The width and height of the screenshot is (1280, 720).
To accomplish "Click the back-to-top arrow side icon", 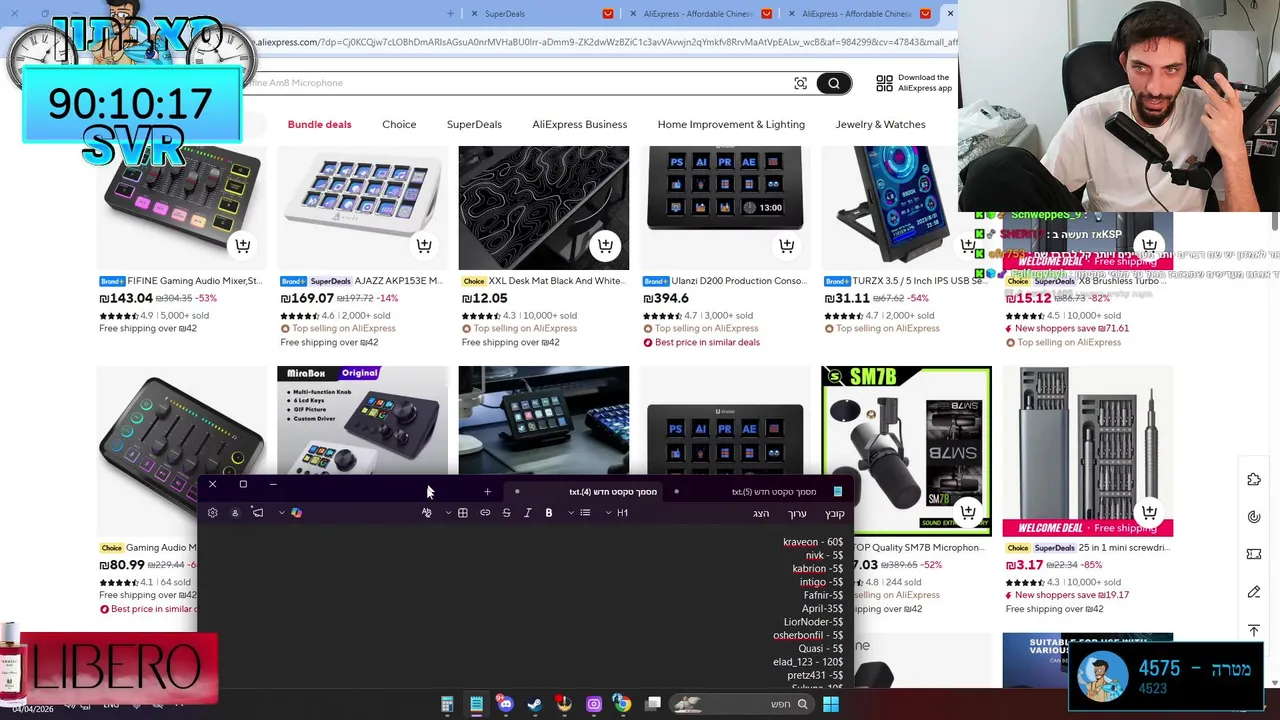I will click(x=1254, y=630).
